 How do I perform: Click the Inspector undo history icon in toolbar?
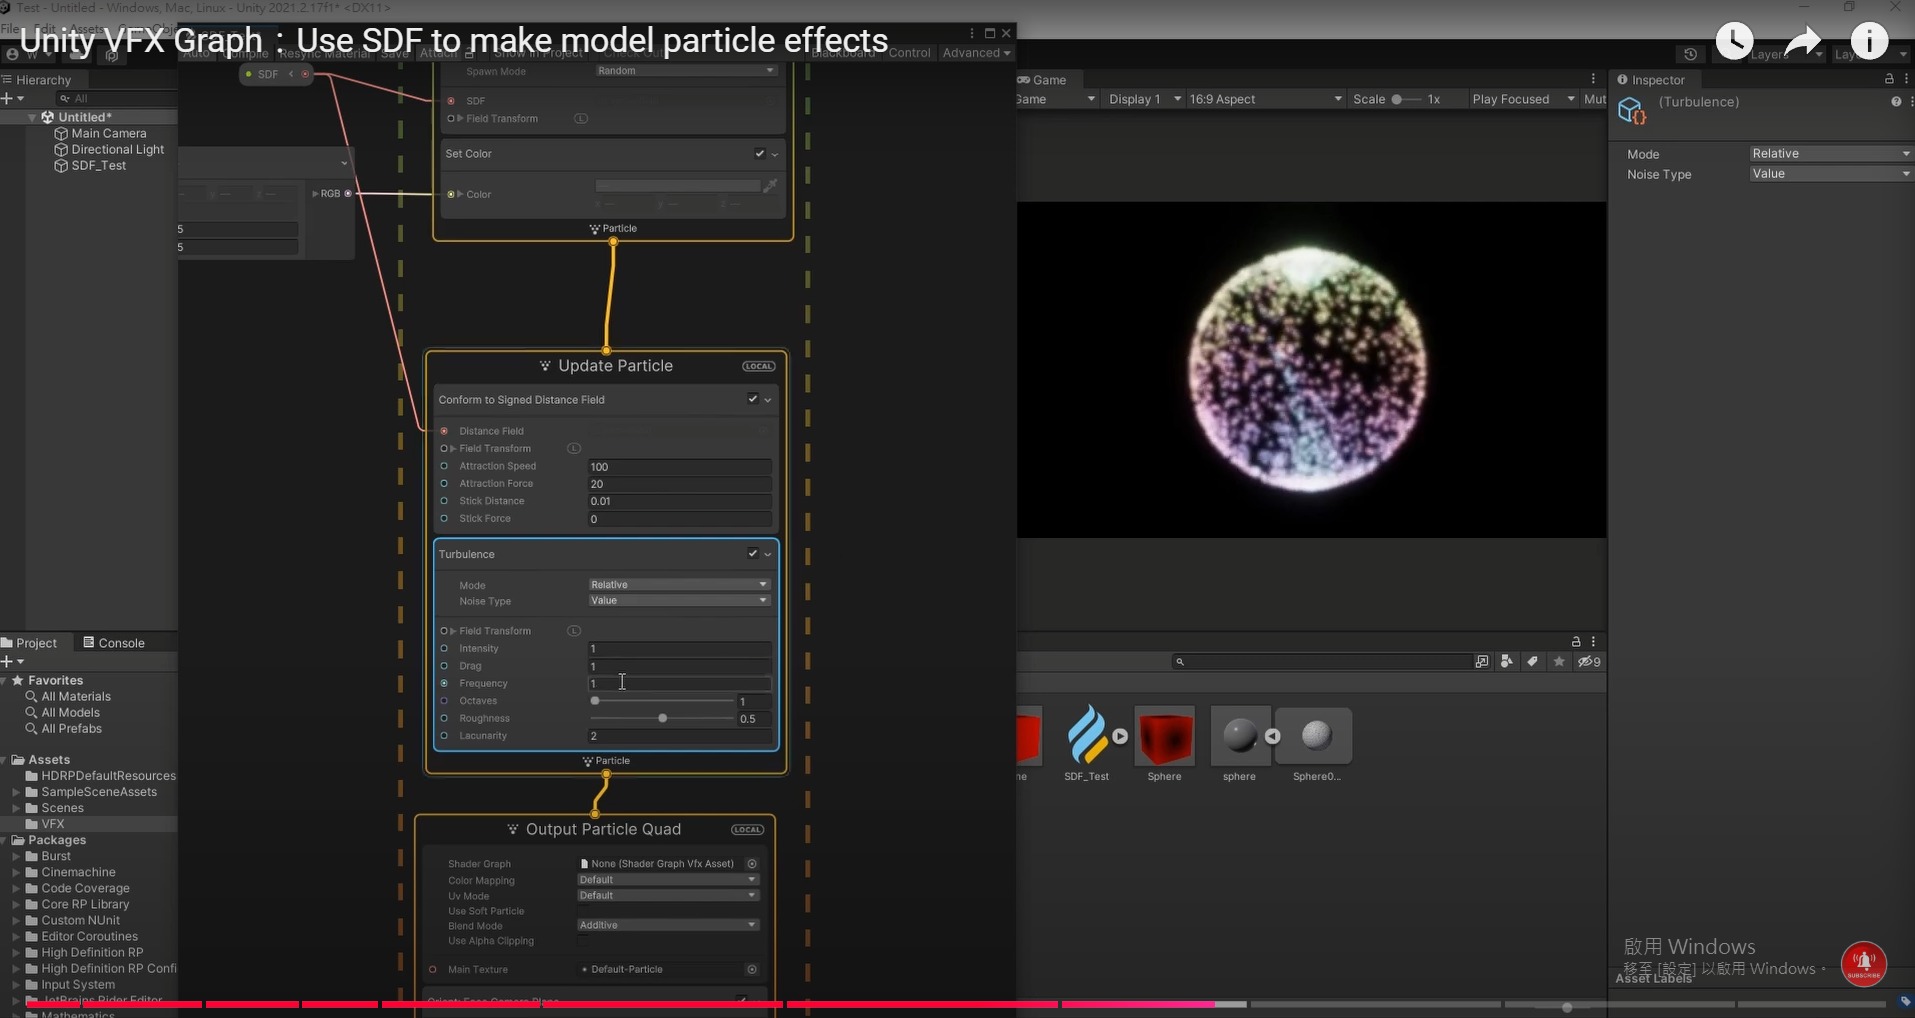1690,54
